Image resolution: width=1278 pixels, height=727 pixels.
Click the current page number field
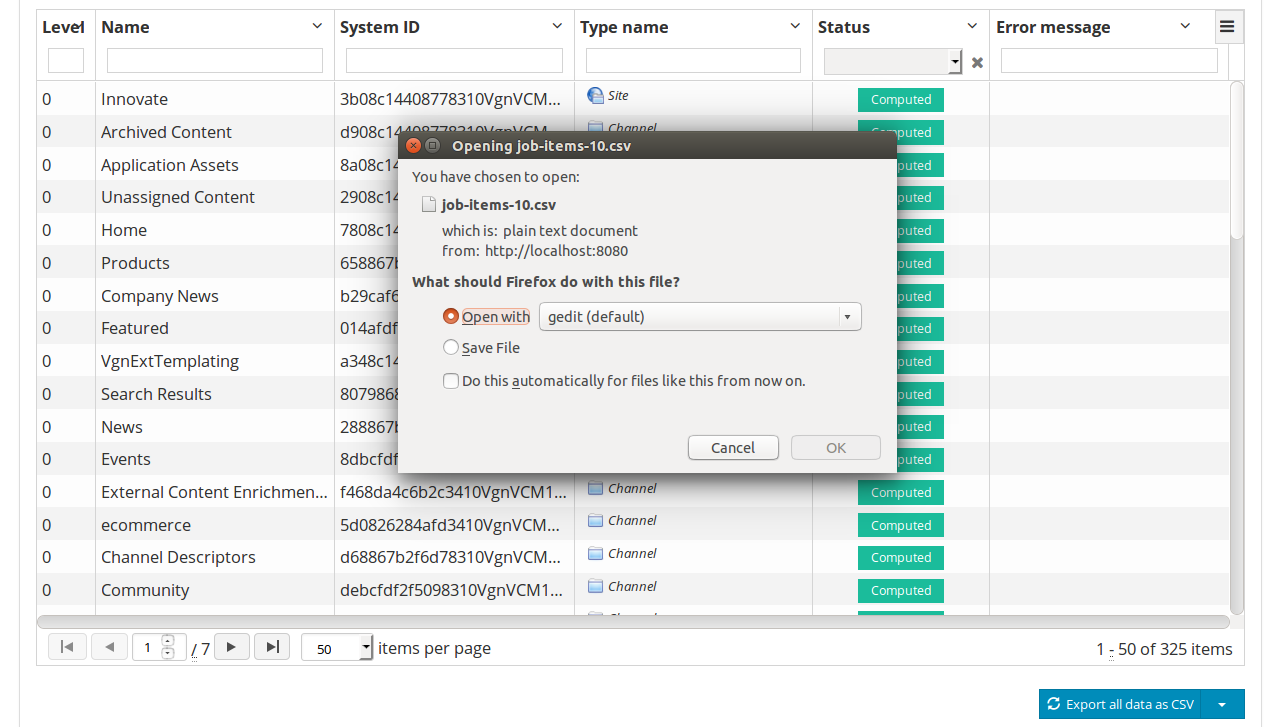pyautogui.click(x=147, y=648)
